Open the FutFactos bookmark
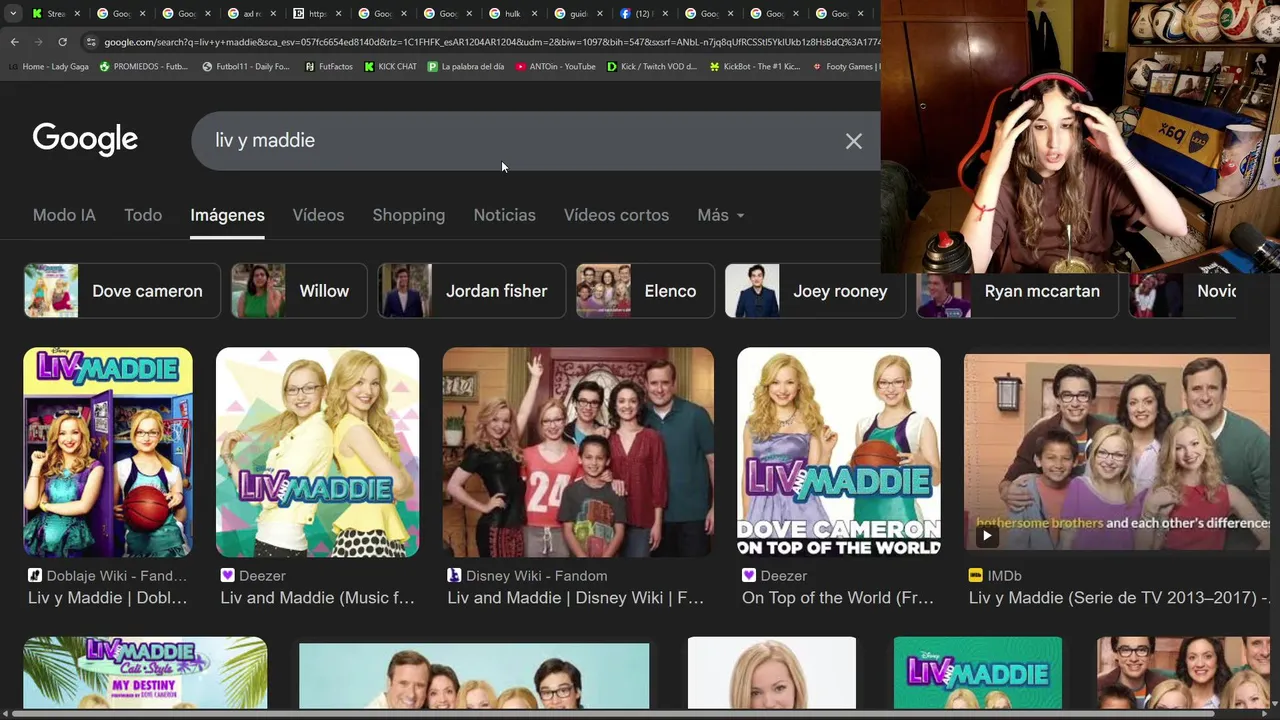 click(x=328, y=67)
